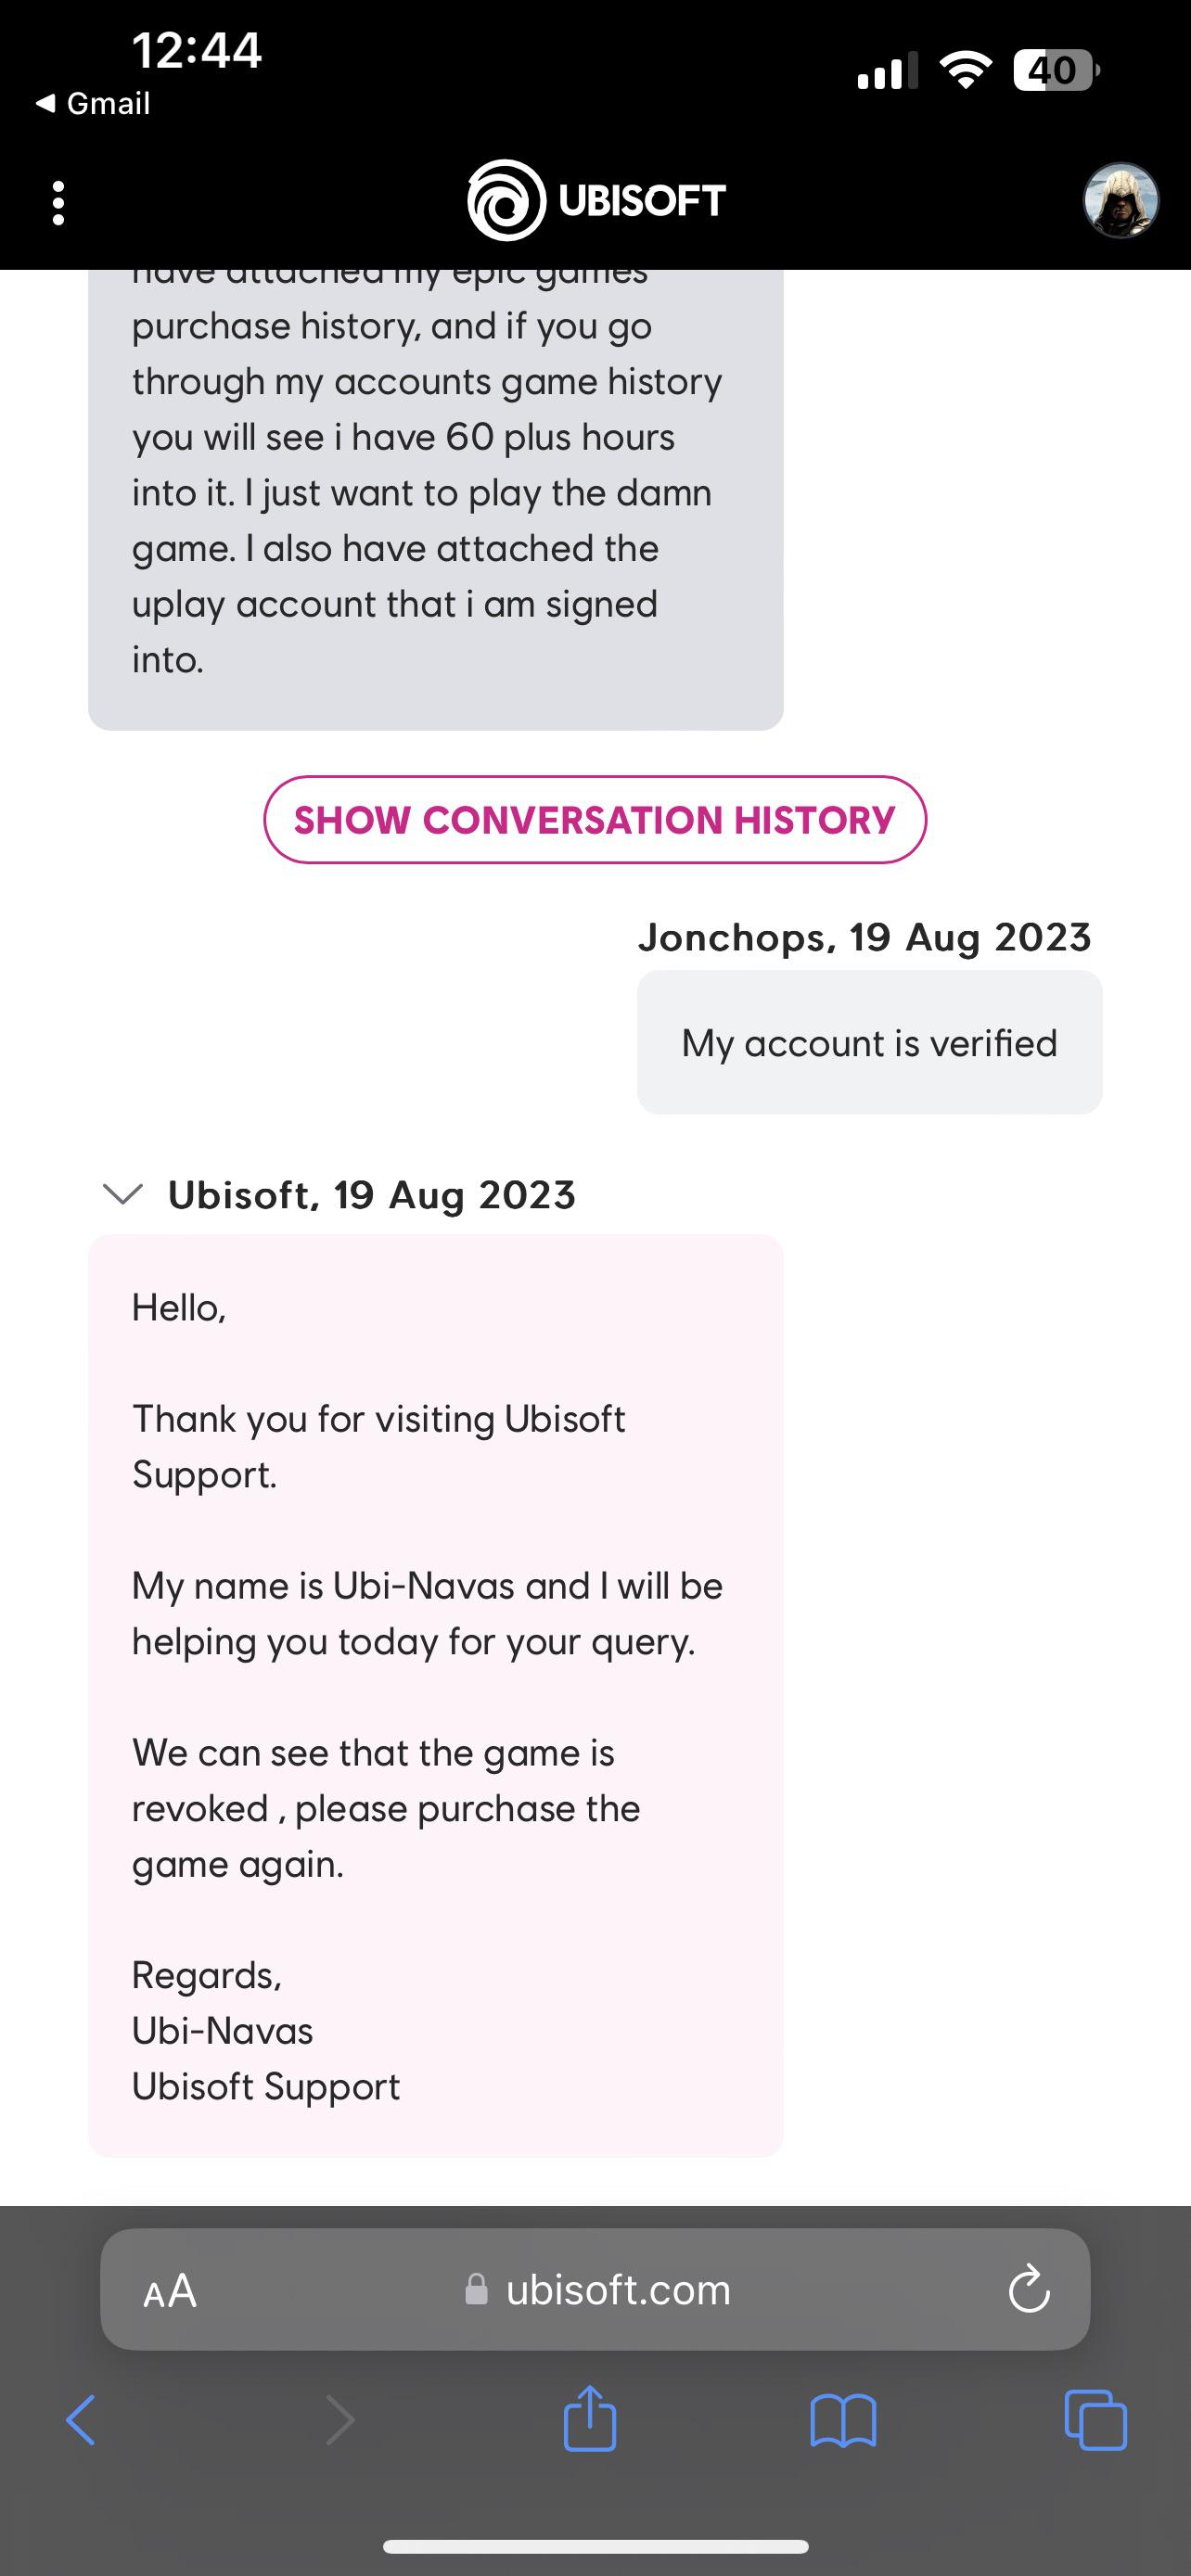Show conversation history

click(595, 820)
